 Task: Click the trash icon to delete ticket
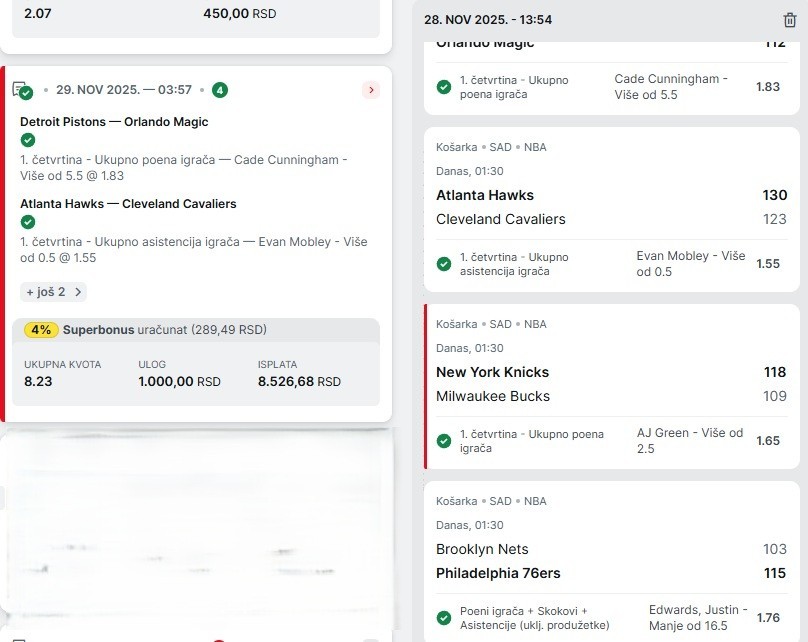[790, 20]
